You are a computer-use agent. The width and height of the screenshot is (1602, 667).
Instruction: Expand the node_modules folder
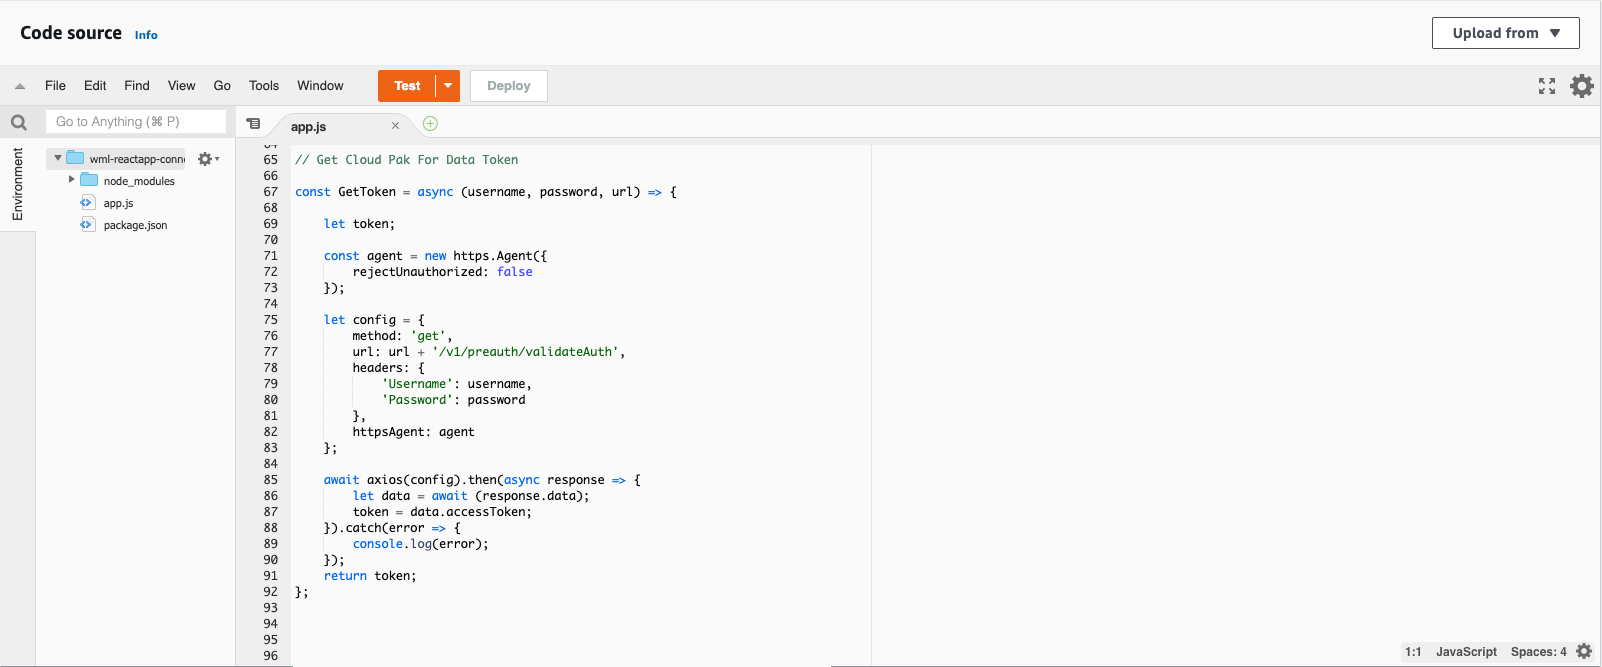(71, 180)
